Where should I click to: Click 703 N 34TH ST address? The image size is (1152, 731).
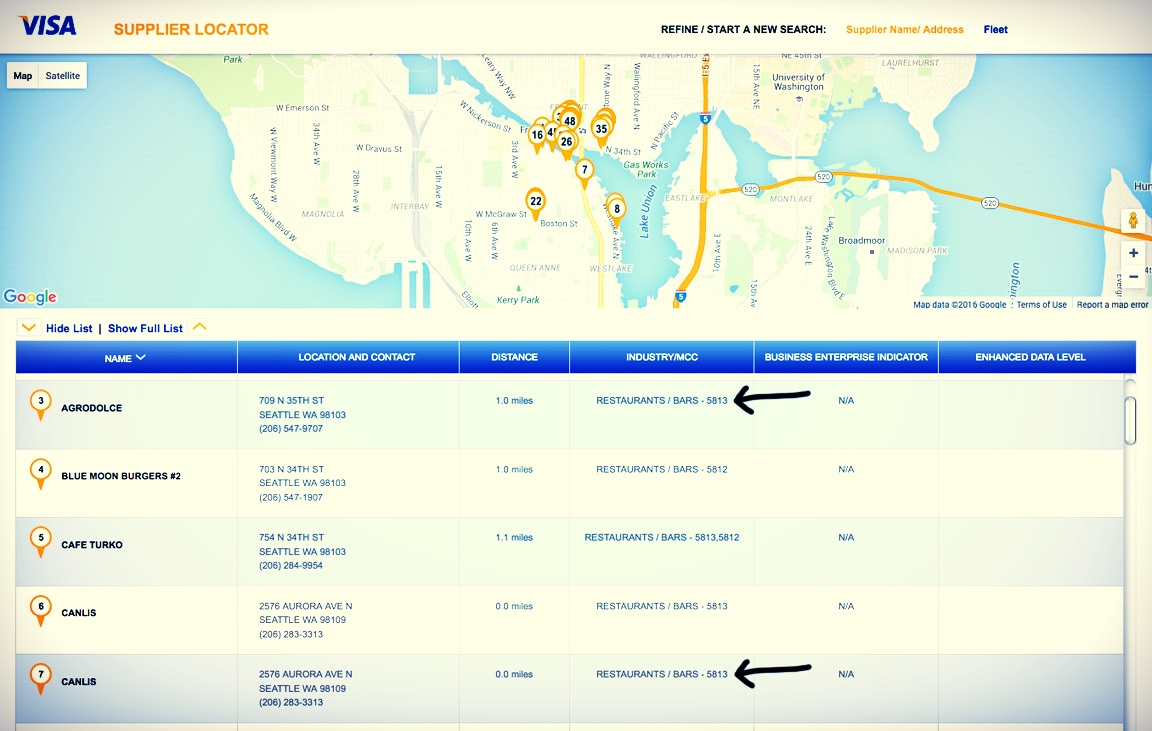(x=291, y=469)
